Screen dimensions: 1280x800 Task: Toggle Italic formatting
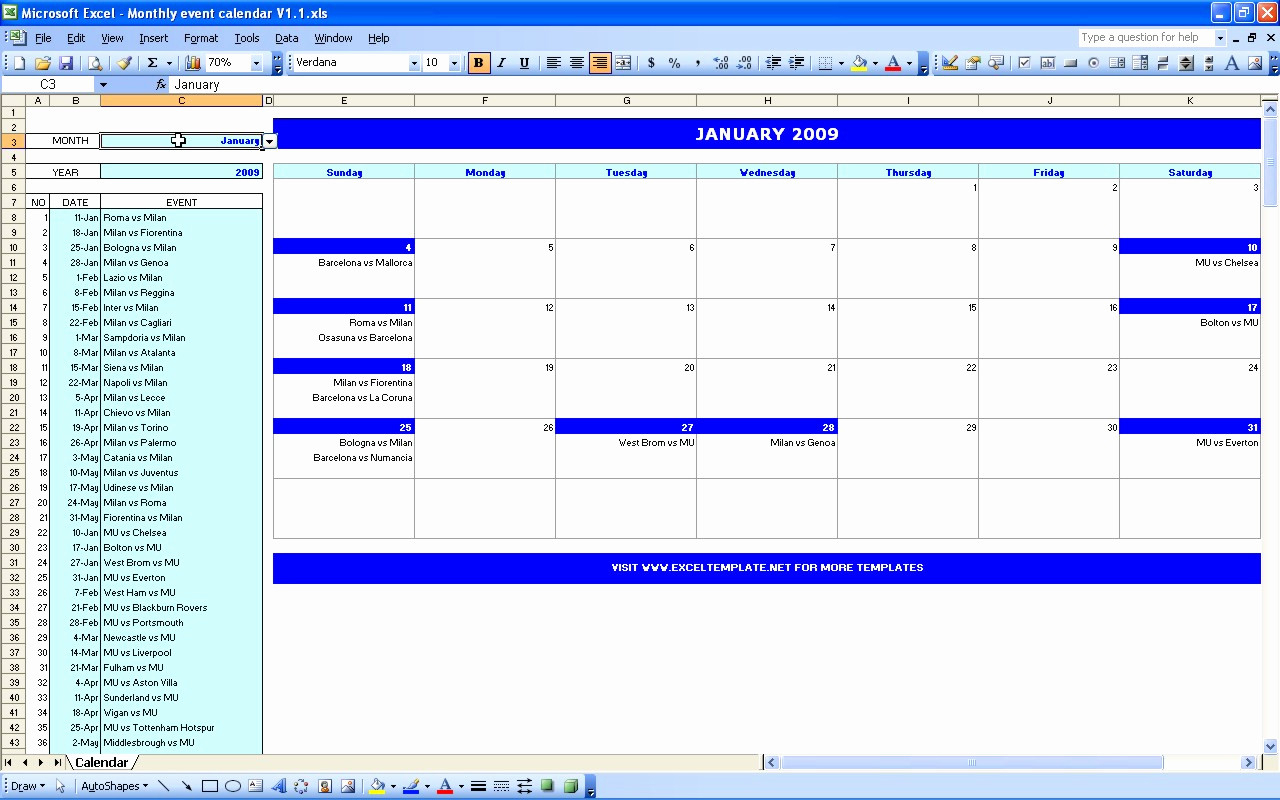(501, 63)
